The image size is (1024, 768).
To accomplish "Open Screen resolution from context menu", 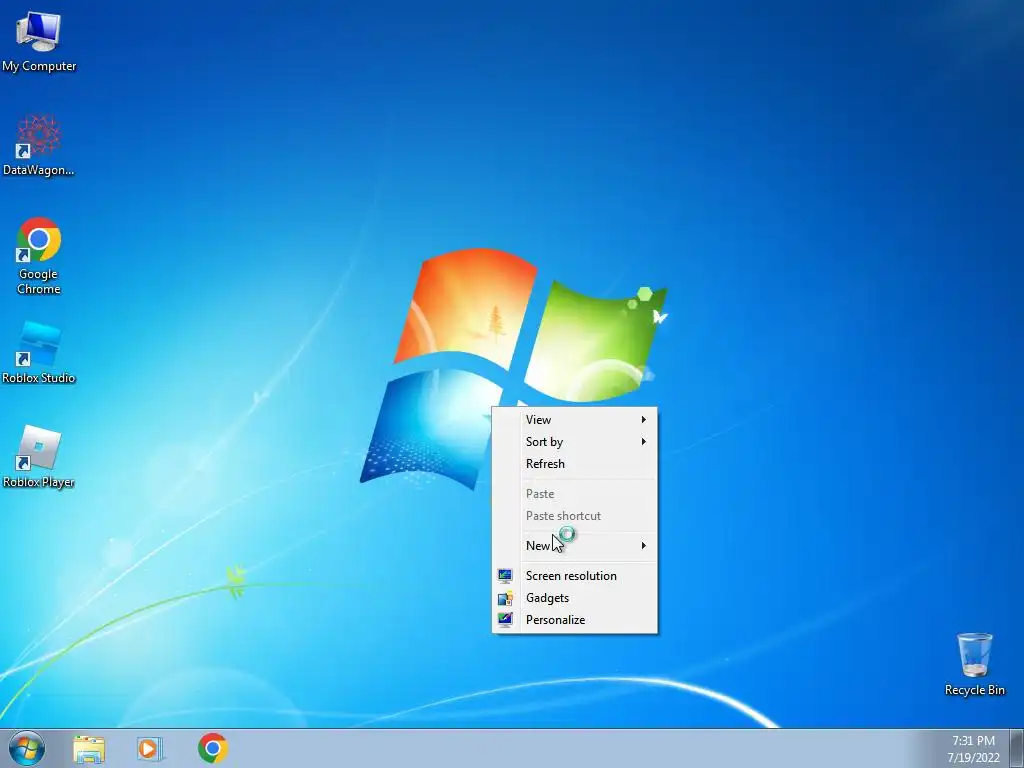I will pyautogui.click(x=575, y=575).
